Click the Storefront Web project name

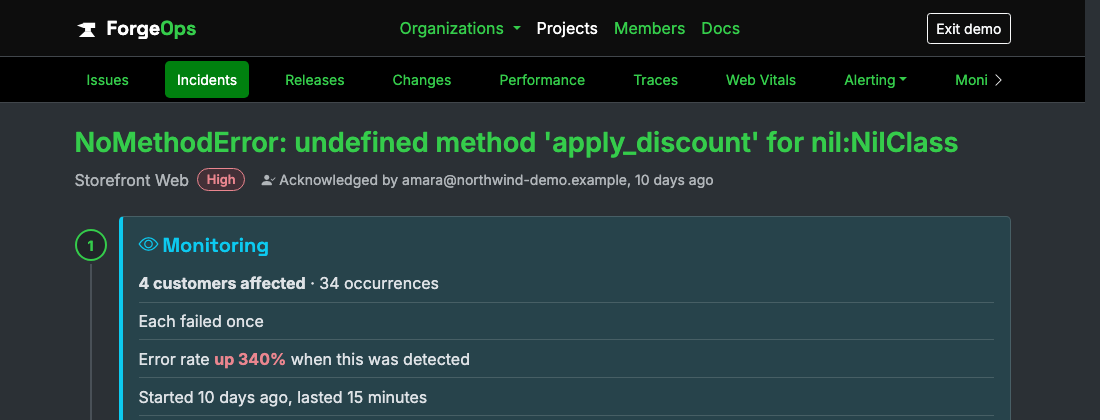131,180
